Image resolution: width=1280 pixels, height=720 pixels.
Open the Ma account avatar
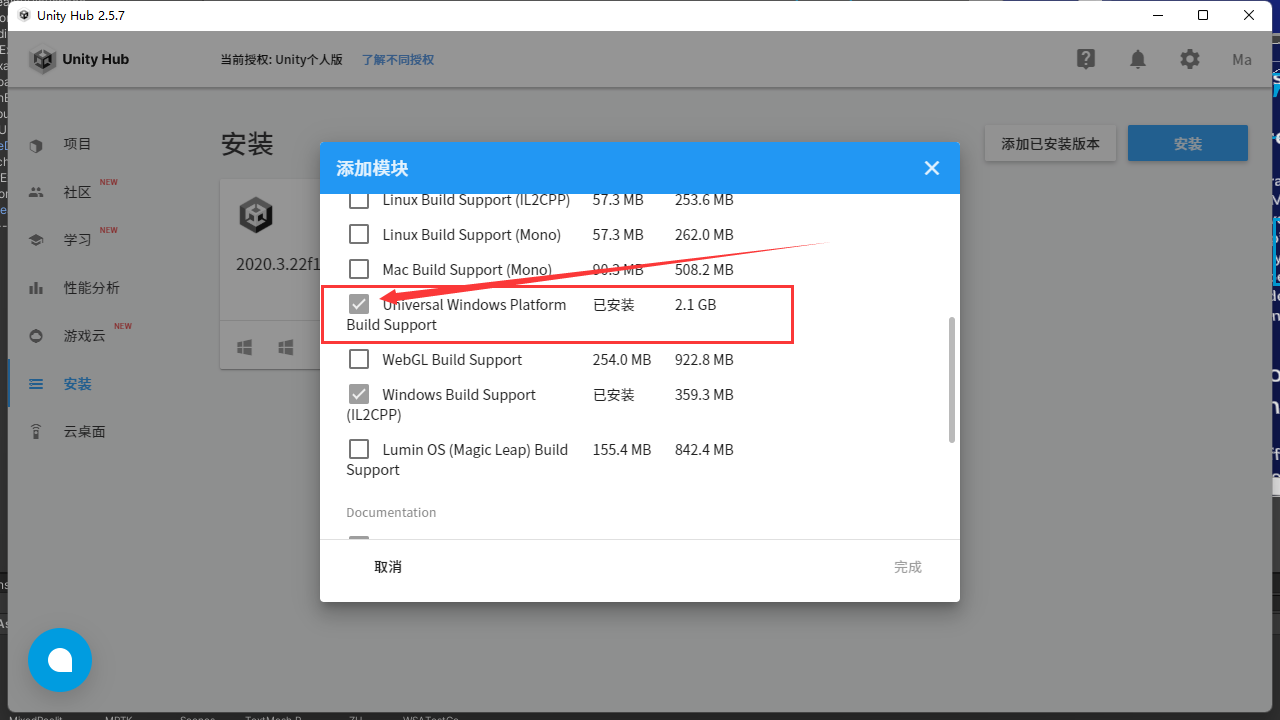pos(1242,59)
